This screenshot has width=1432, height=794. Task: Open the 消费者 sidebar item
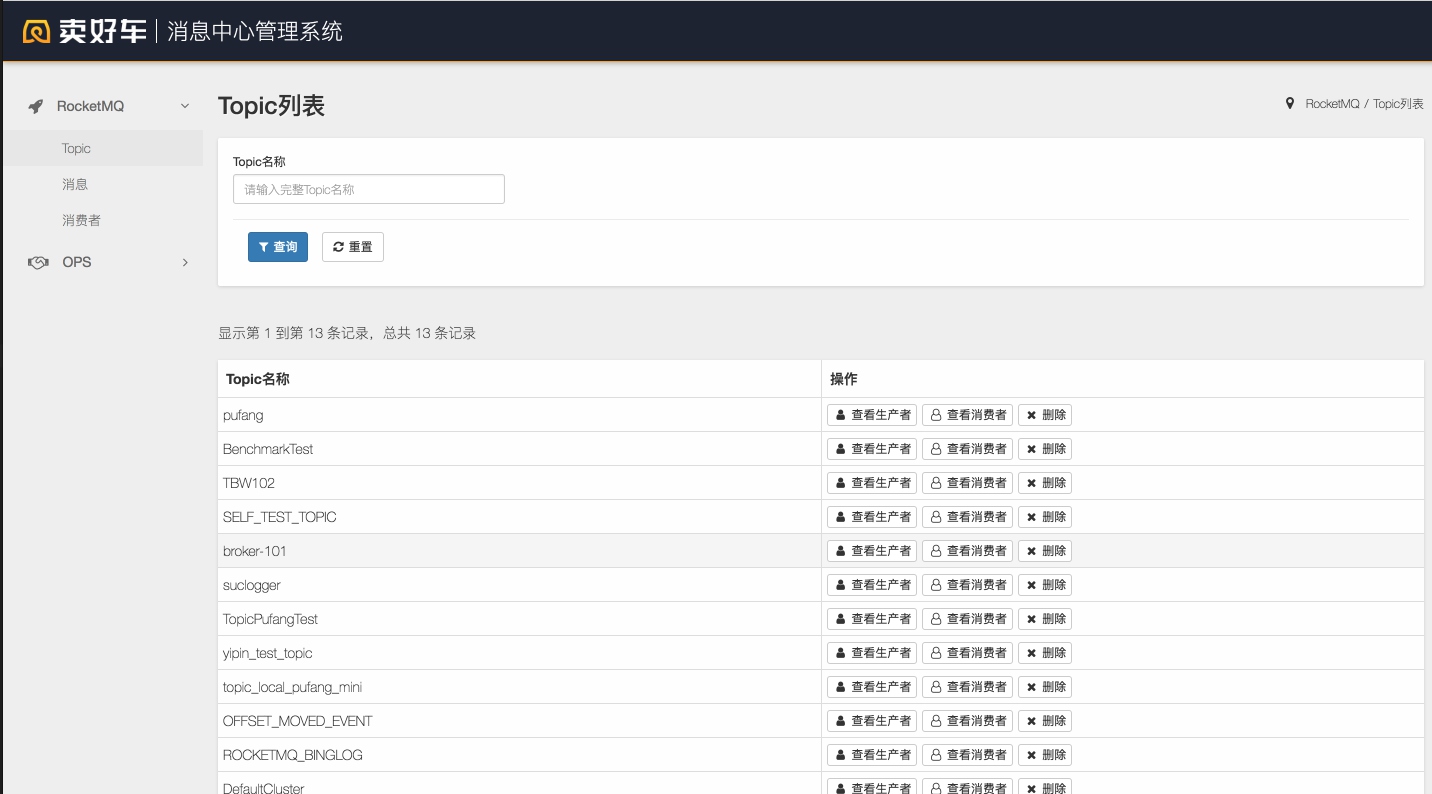103,220
